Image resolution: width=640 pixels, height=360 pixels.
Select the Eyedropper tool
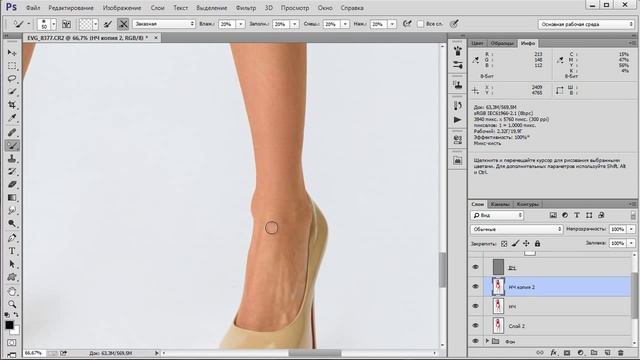[12, 118]
